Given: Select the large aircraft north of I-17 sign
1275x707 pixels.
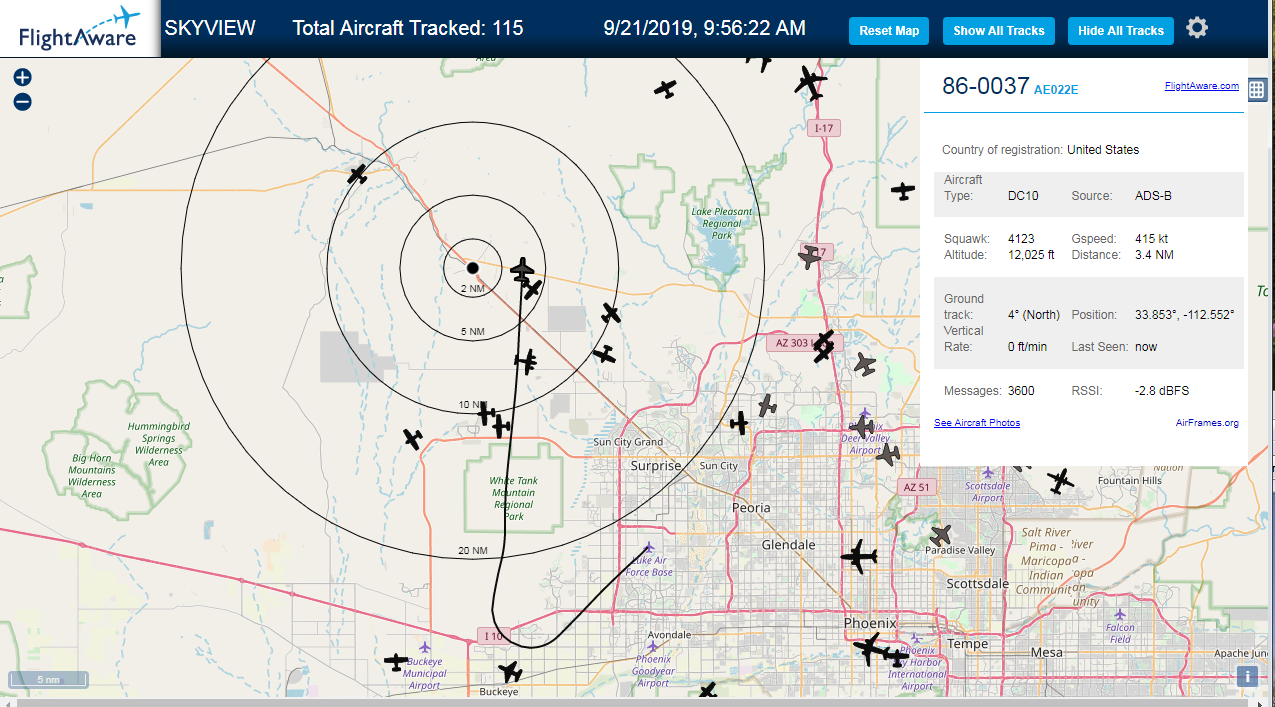Looking at the screenshot, I should tap(810, 82).
